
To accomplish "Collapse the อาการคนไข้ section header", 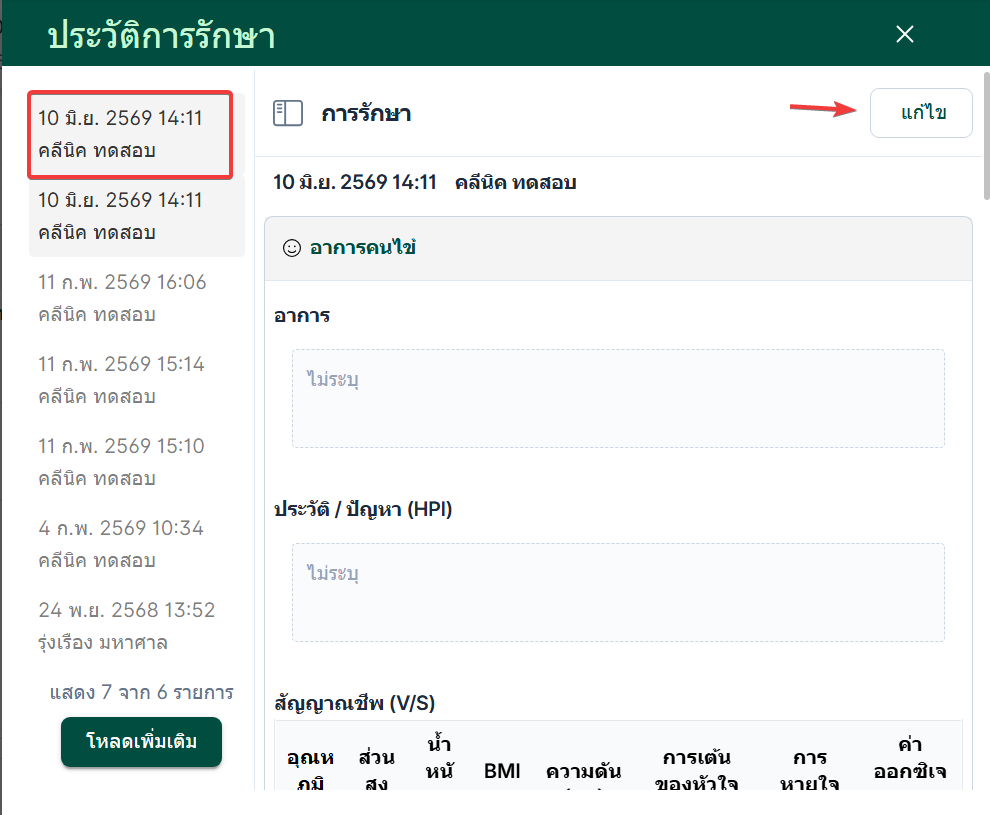I will coord(618,249).
